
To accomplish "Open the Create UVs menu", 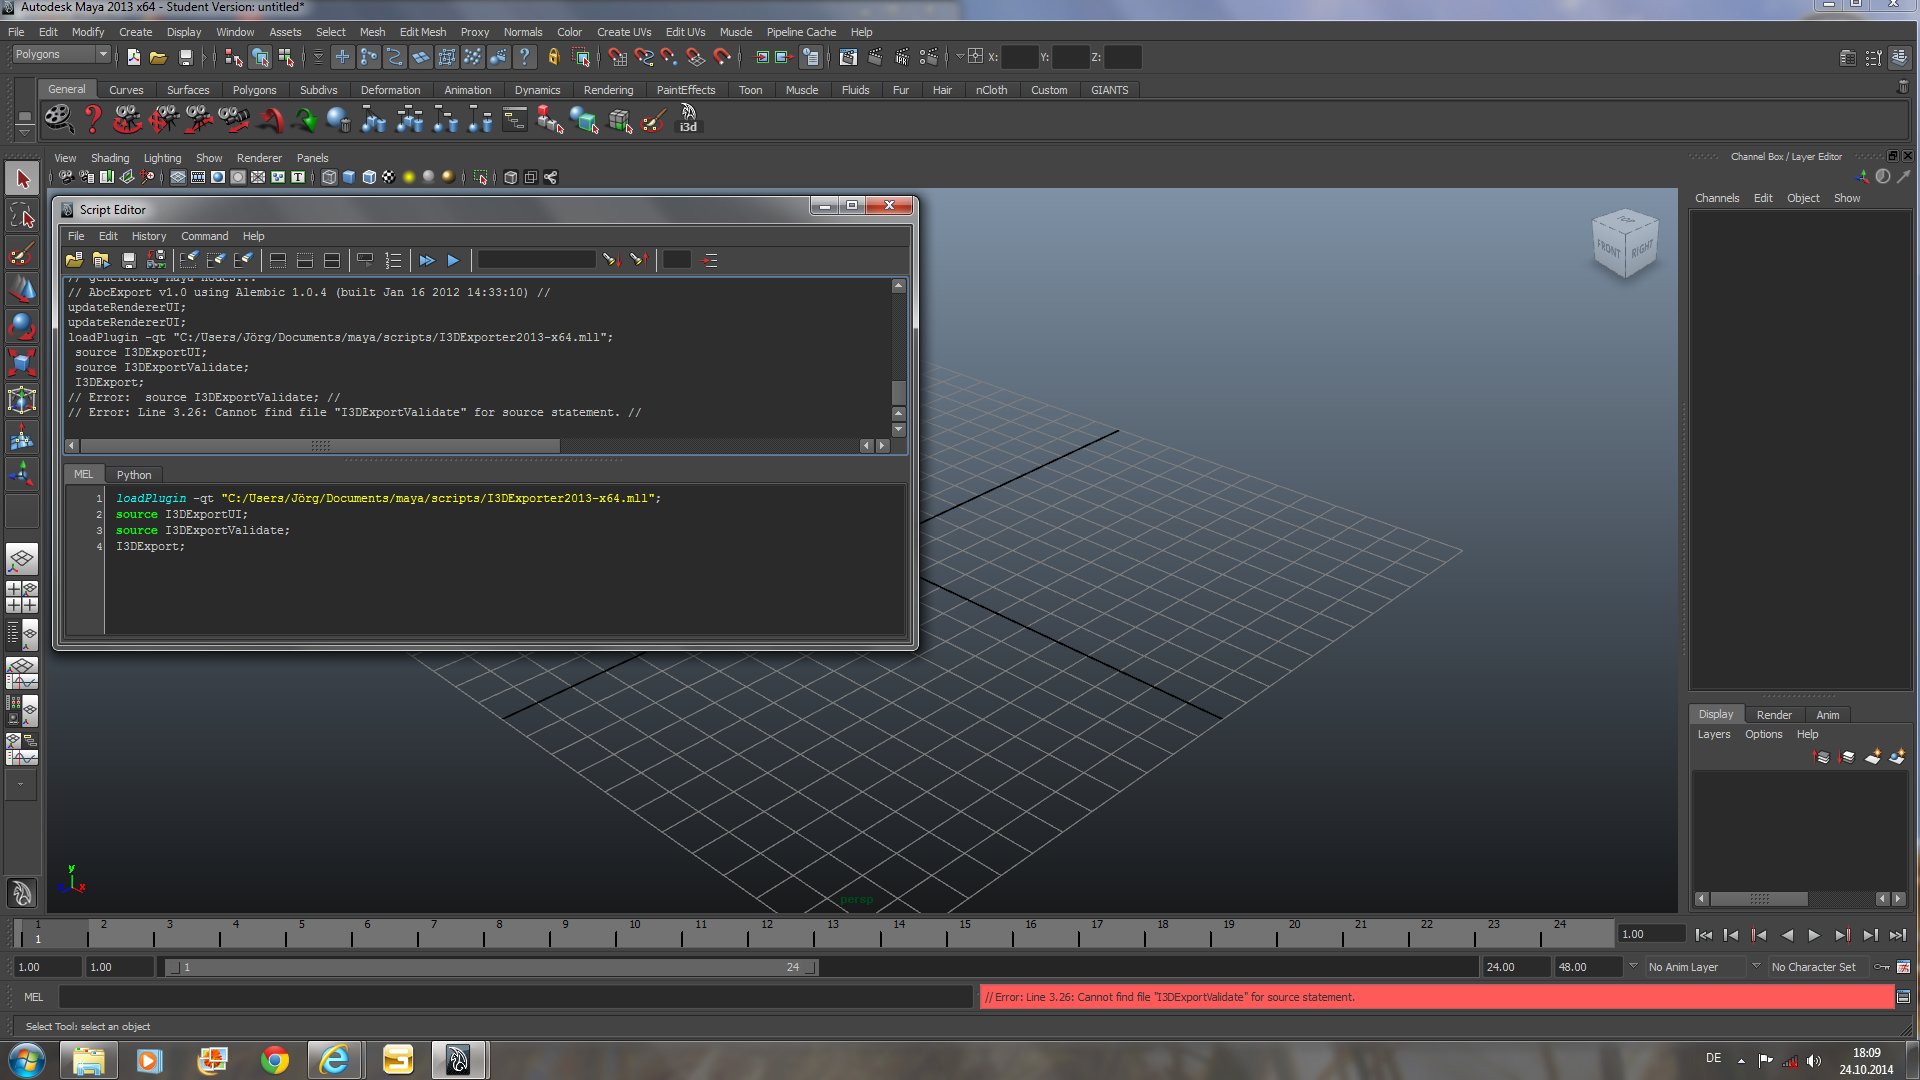I will [x=623, y=32].
